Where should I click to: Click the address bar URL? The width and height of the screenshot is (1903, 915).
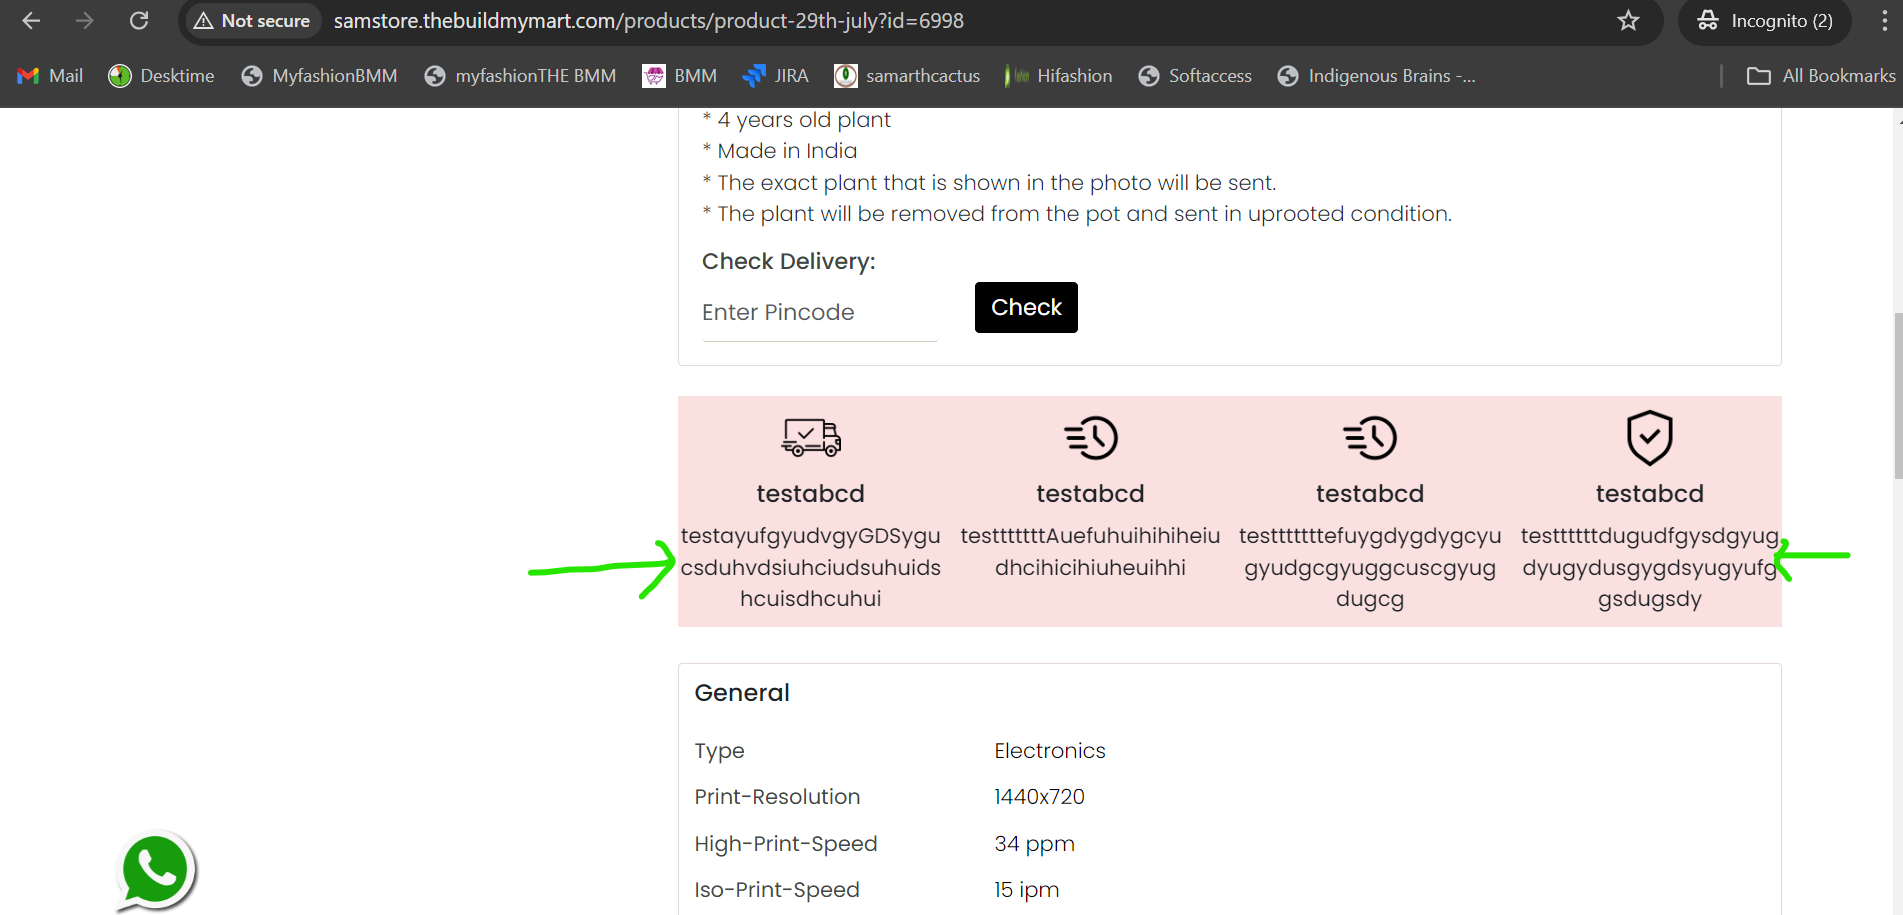649,21
